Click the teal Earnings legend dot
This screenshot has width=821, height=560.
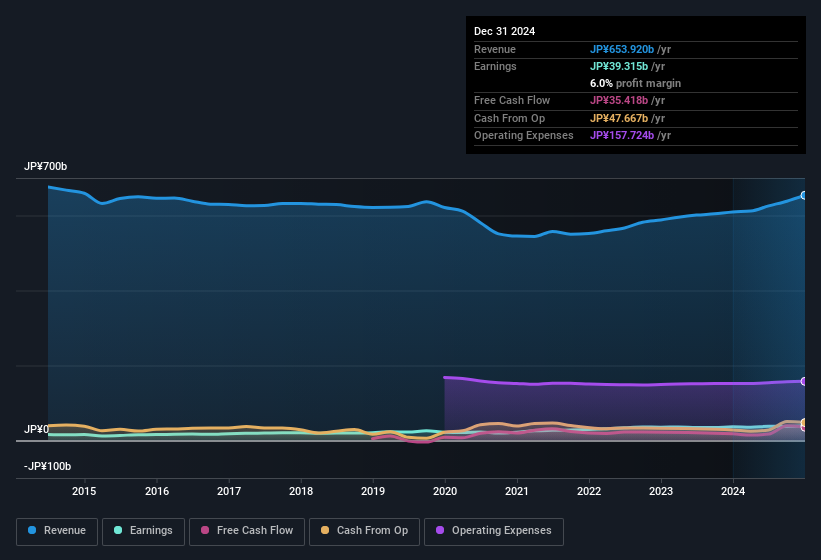click(x=118, y=531)
